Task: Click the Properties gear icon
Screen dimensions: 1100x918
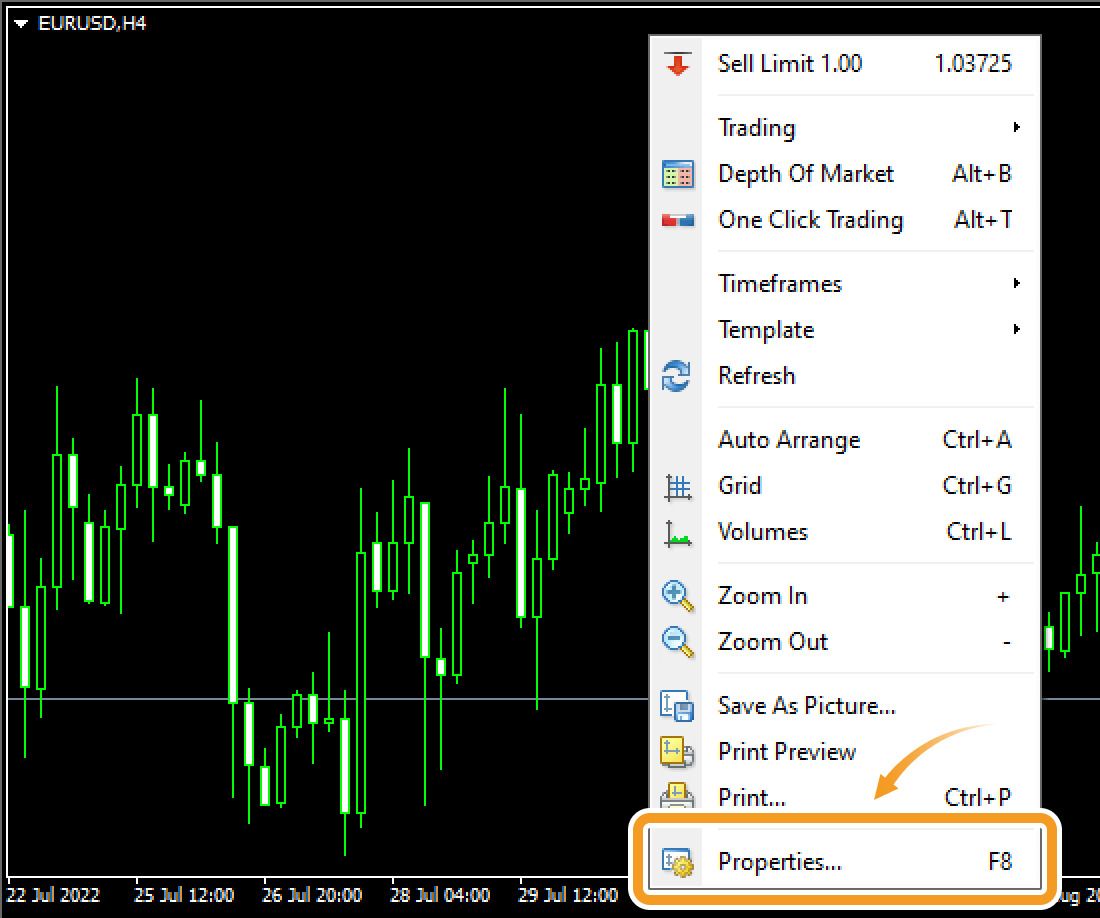Action: [678, 861]
